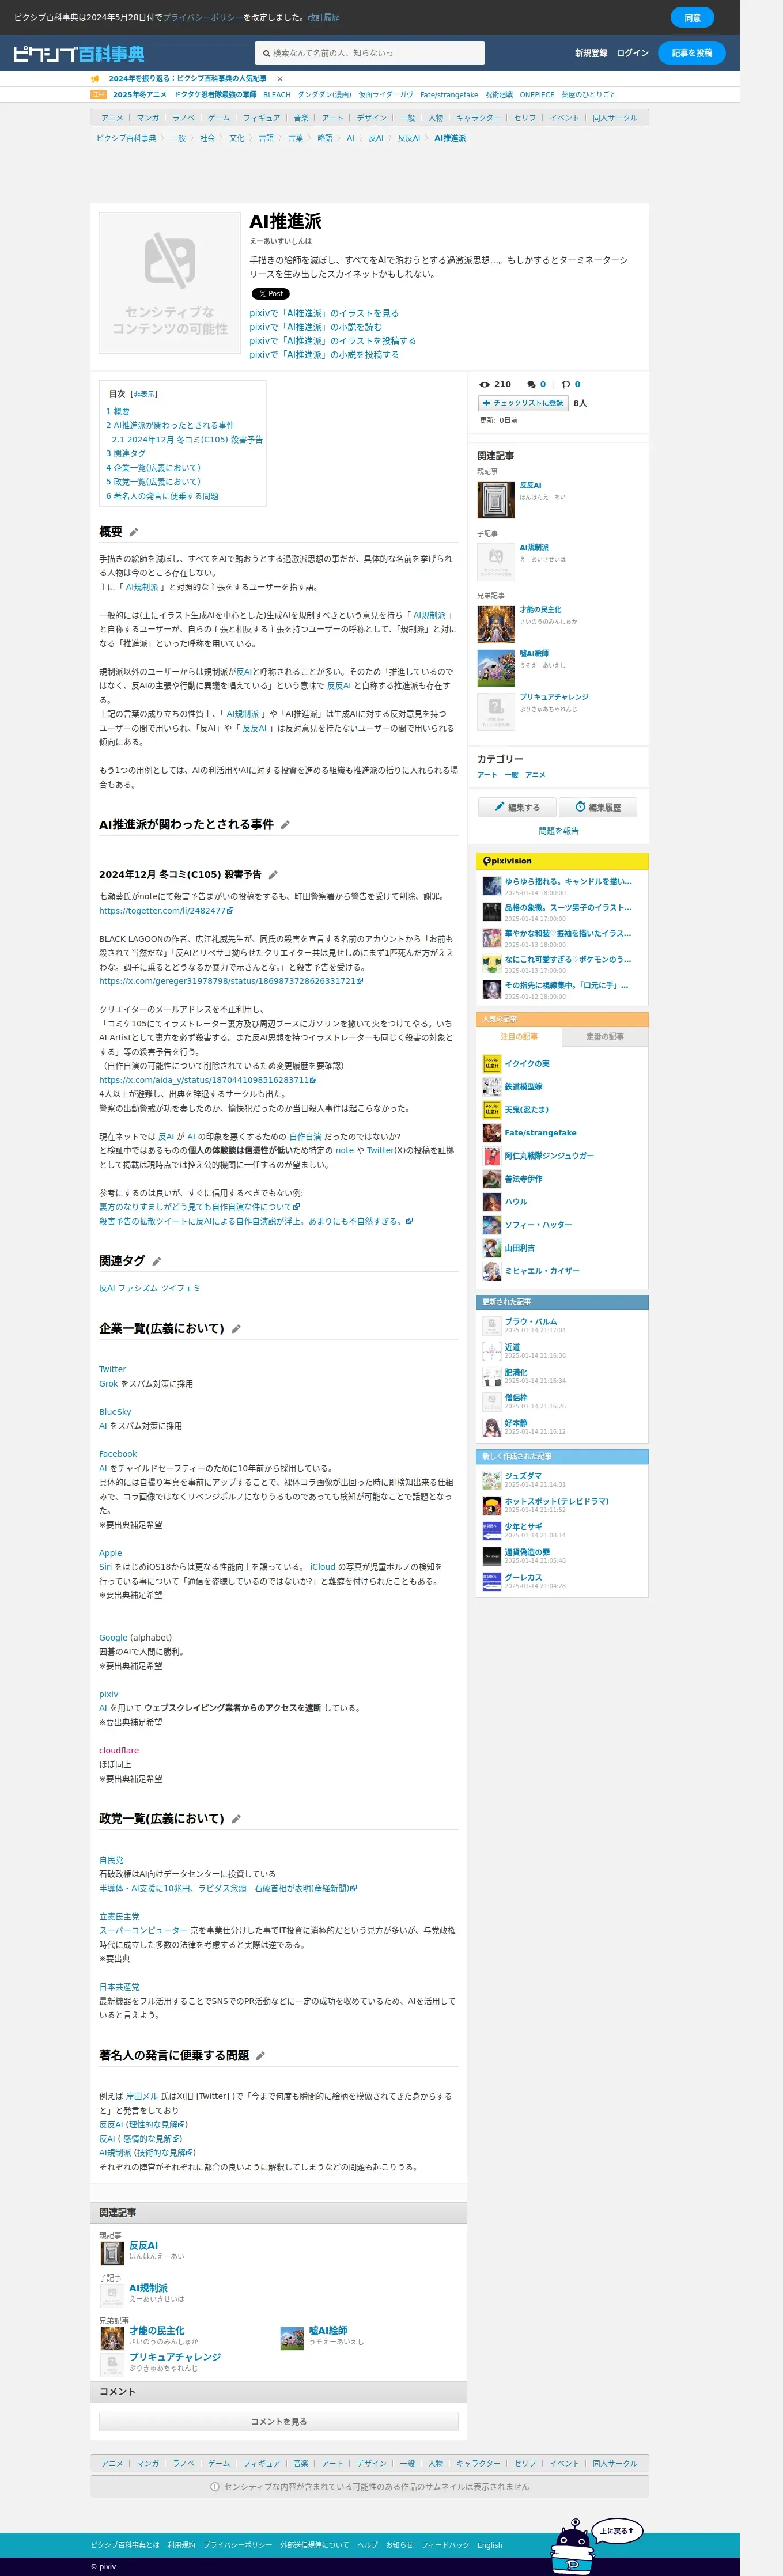Click the comments speech bubble count
The image size is (783, 2576).
click(x=536, y=384)
